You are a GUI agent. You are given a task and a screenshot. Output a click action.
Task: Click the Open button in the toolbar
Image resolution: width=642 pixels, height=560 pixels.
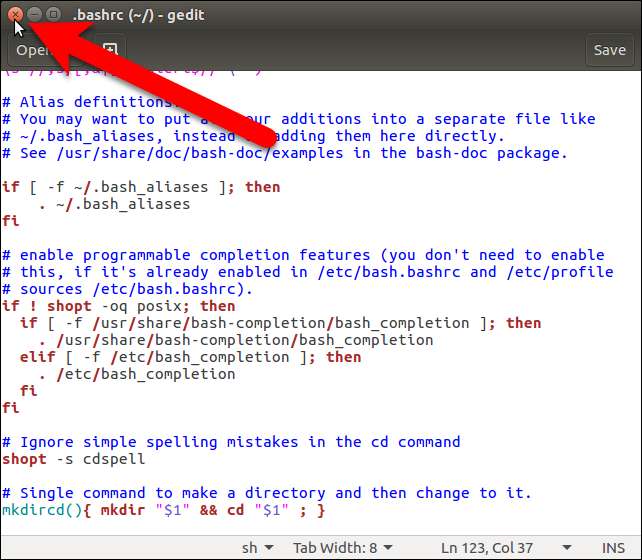[32, 50]
